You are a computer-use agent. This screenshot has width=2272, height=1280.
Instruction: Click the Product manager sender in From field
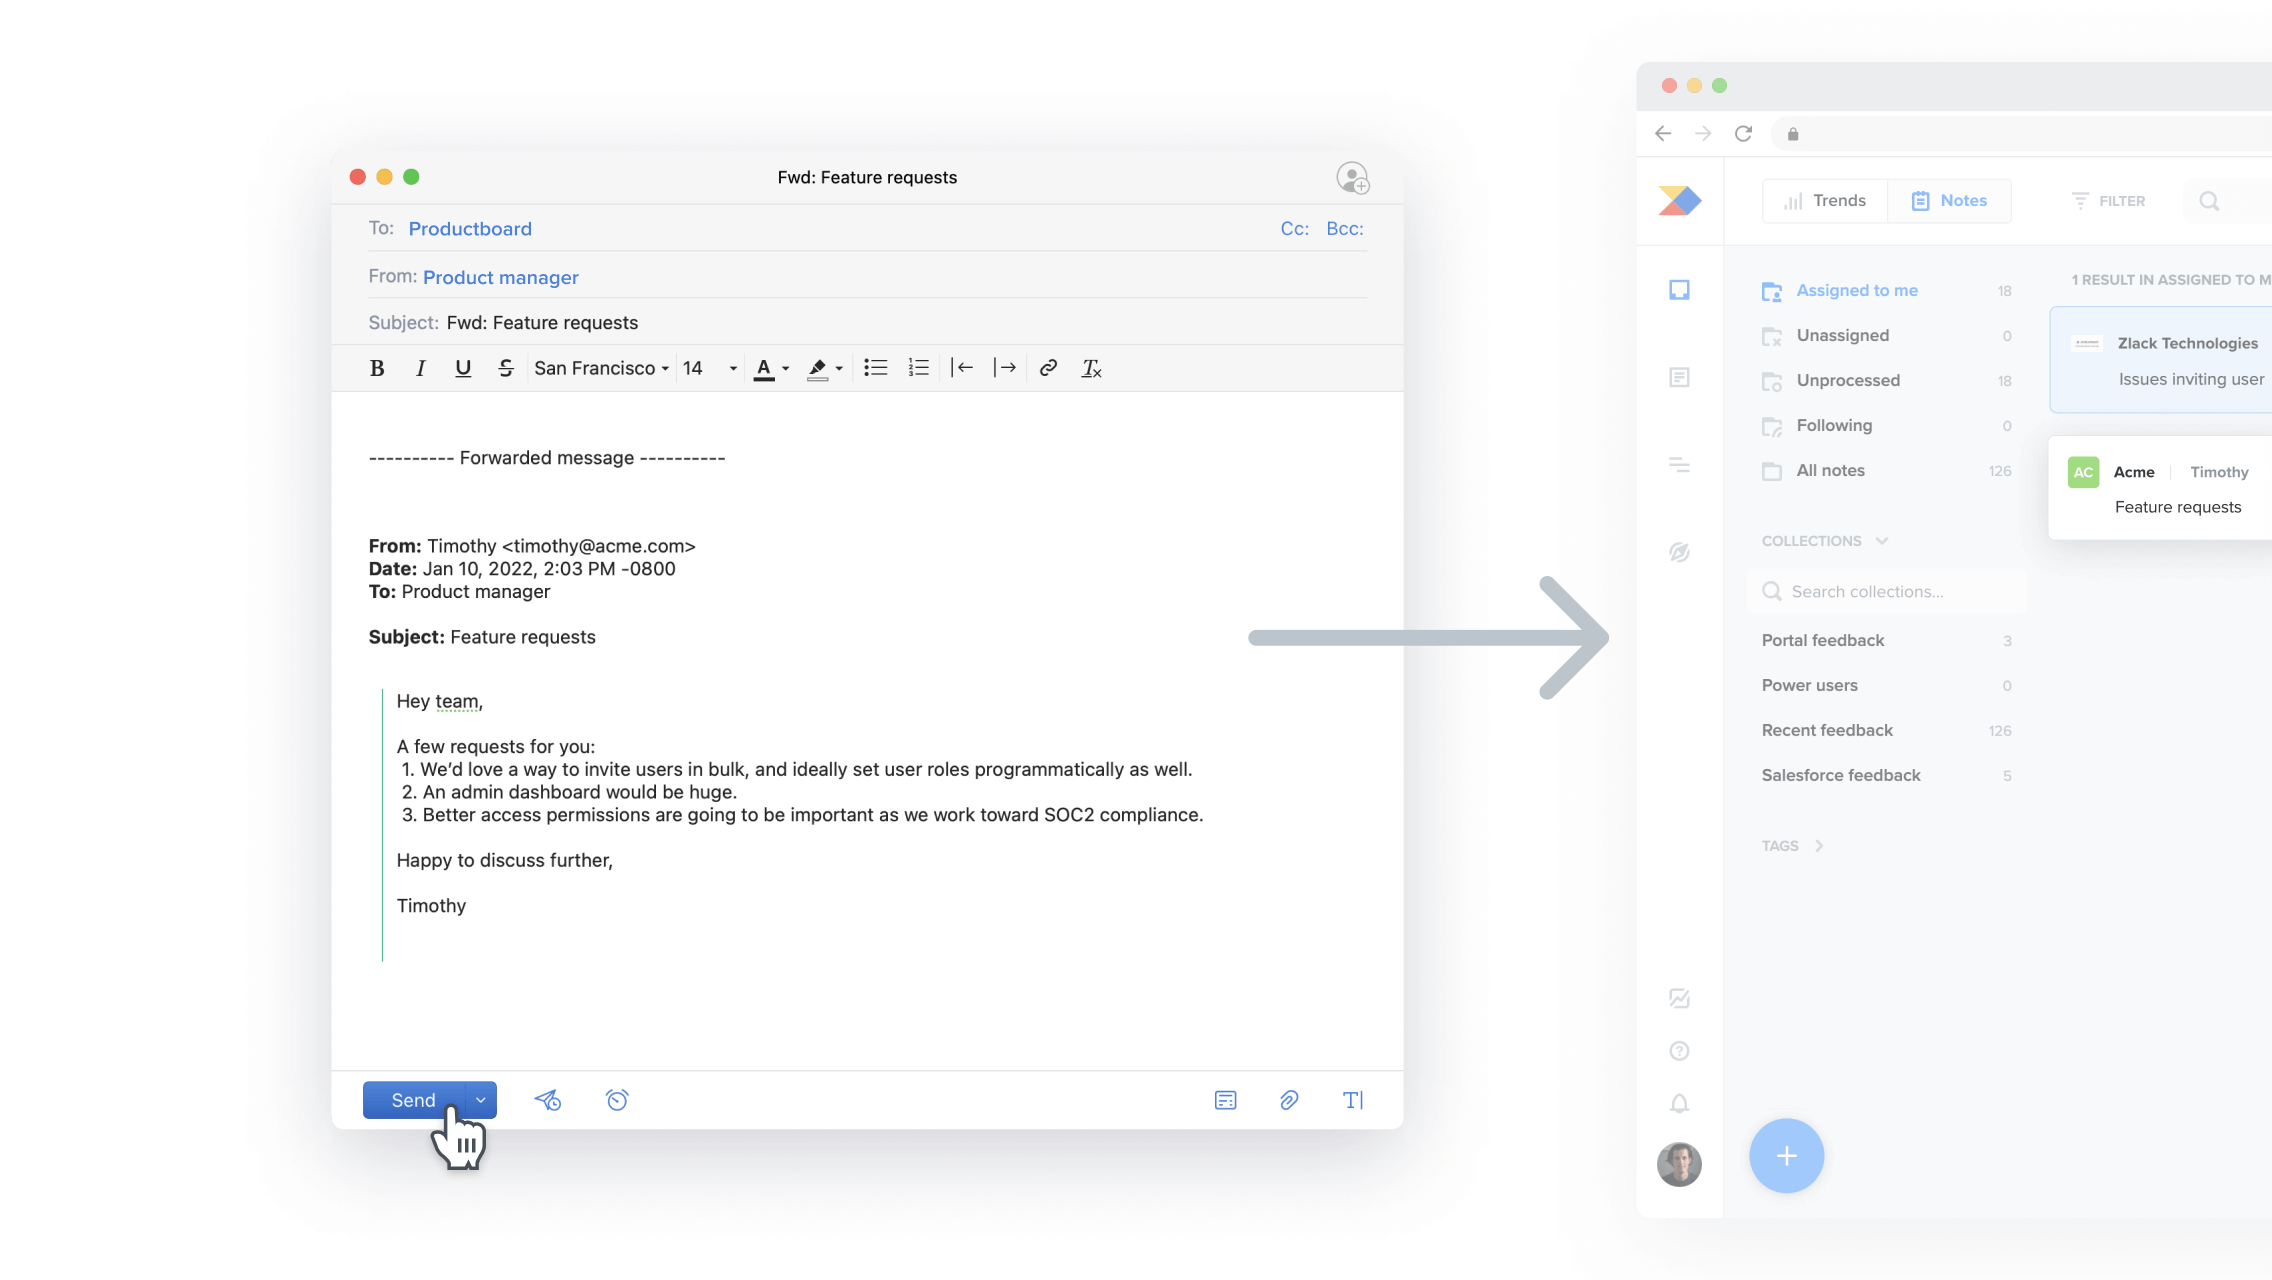[x=501, y=277]
